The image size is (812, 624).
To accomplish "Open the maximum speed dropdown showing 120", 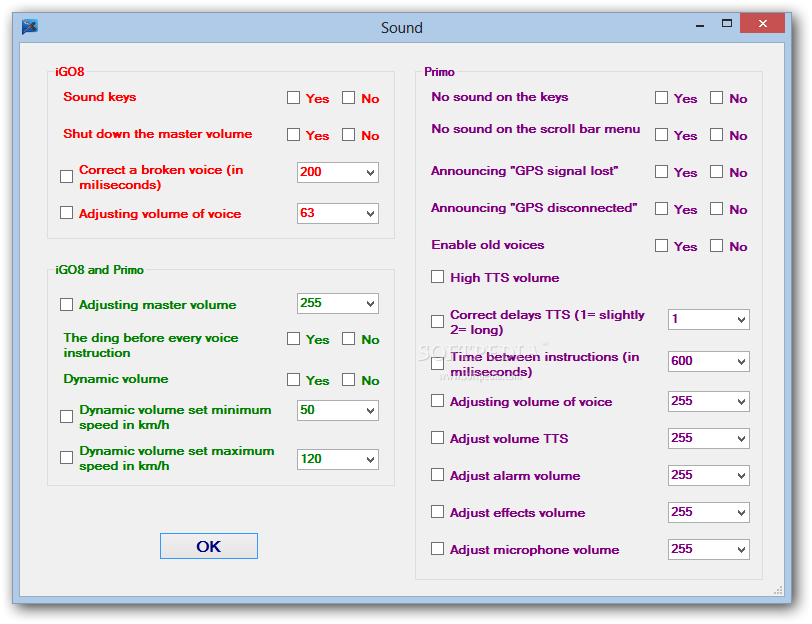I will coord(338,459).
